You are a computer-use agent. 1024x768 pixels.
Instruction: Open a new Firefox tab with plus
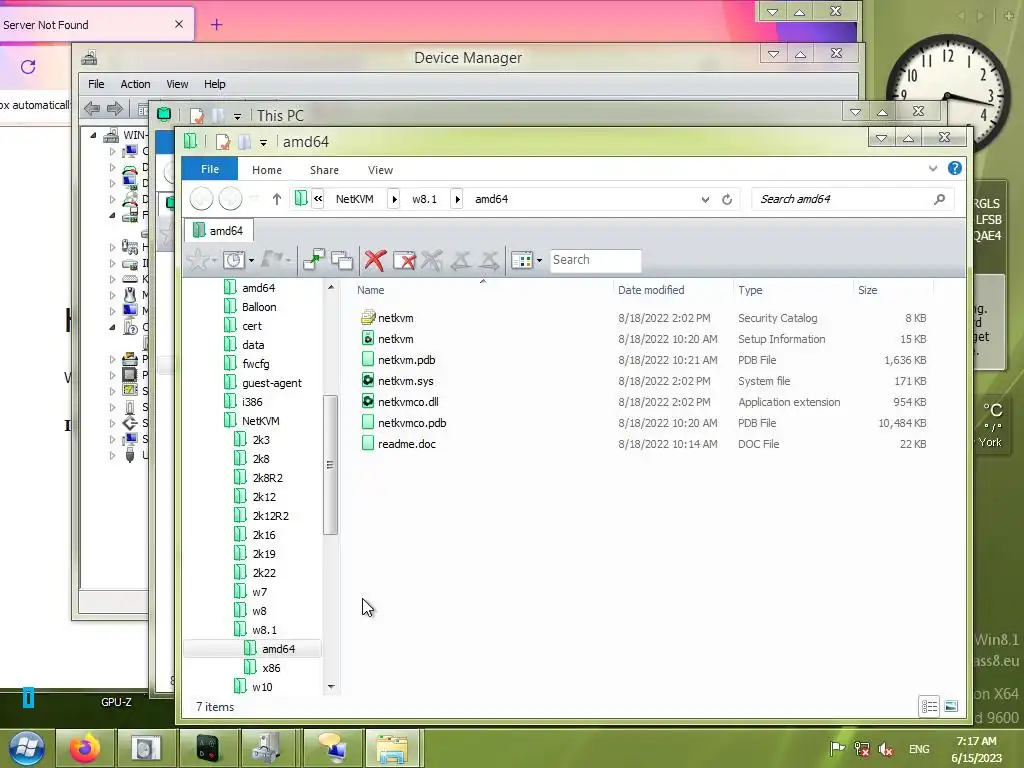[x=217, y=25]
